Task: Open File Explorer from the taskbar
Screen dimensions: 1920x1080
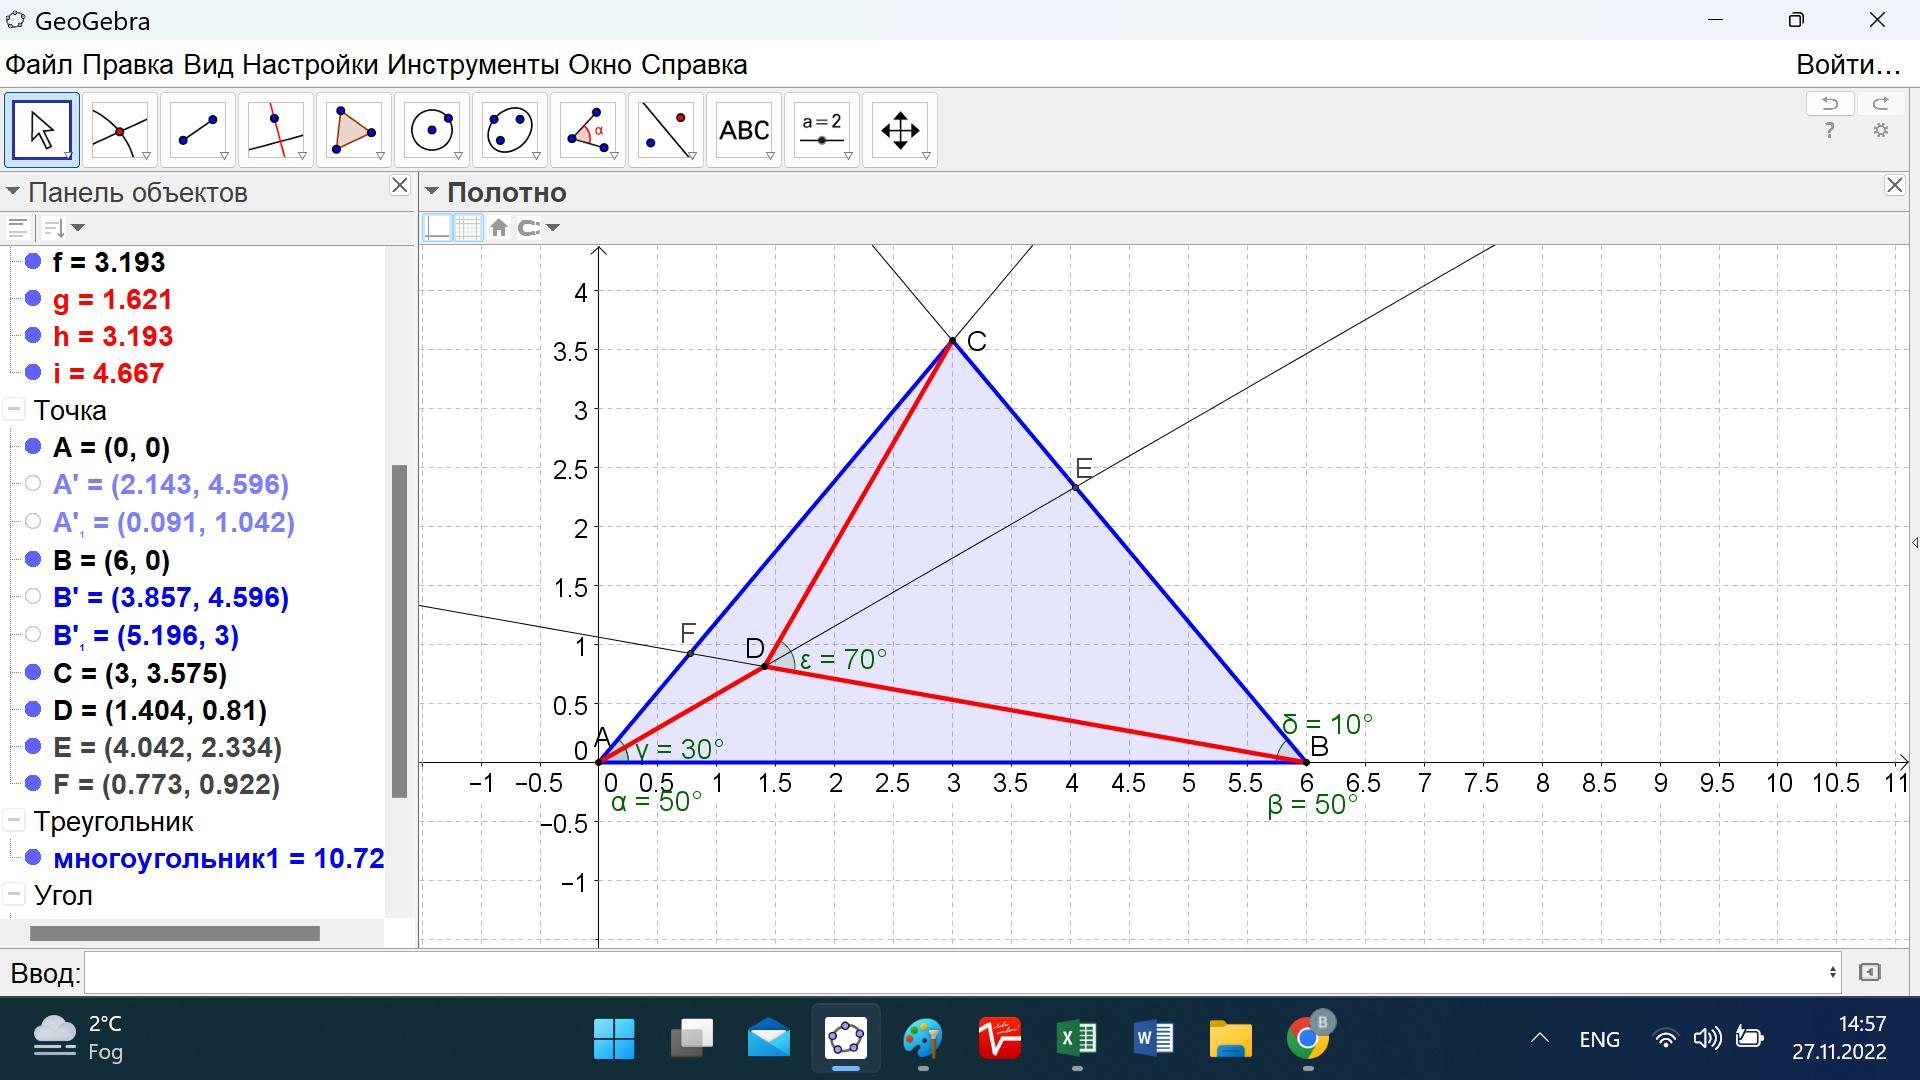Action: click(1231, 1039)
